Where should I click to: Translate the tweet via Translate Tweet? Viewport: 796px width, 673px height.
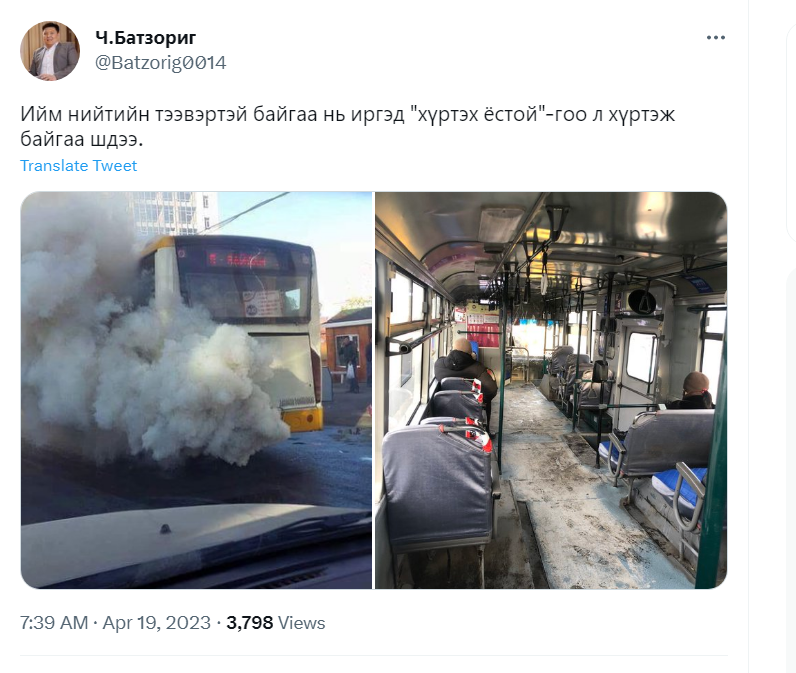pyautogui.click(x=79, y=165)
